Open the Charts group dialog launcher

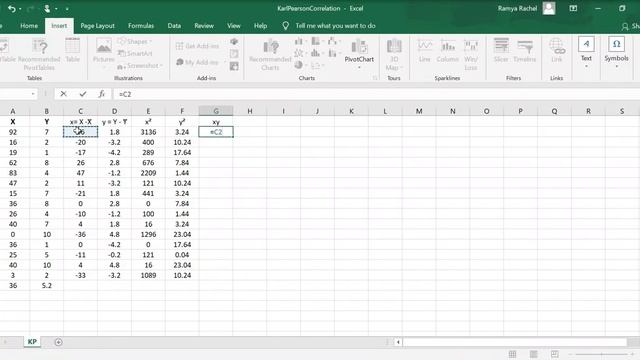tap(375, 78)
